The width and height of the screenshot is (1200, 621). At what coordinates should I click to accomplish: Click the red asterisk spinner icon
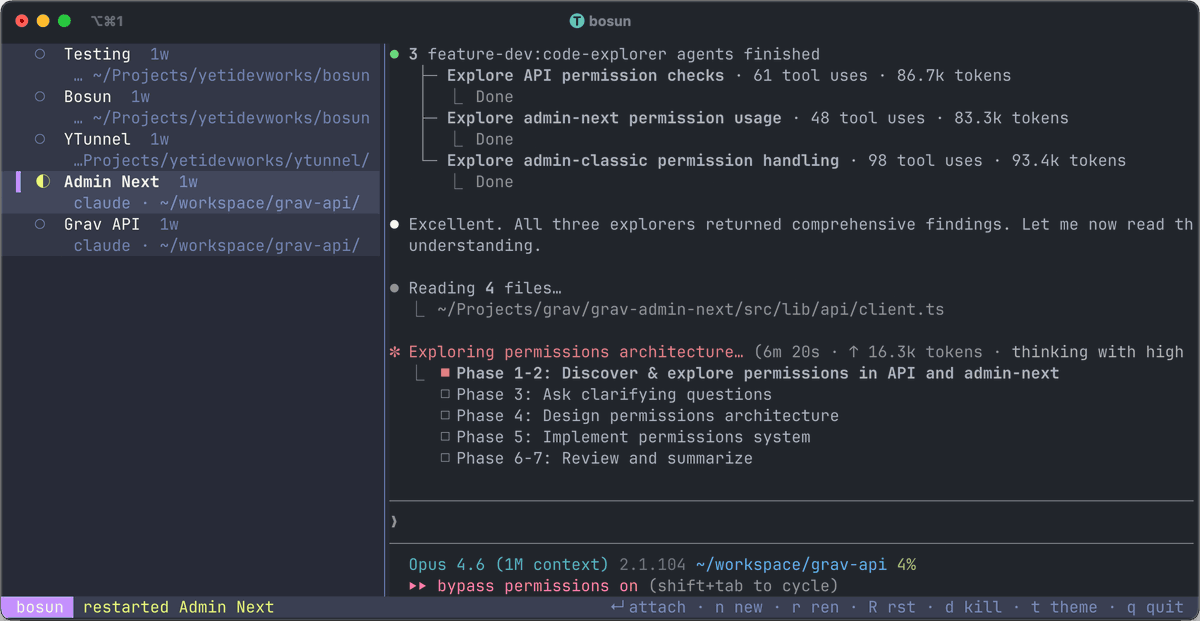(x=395, y=352)
